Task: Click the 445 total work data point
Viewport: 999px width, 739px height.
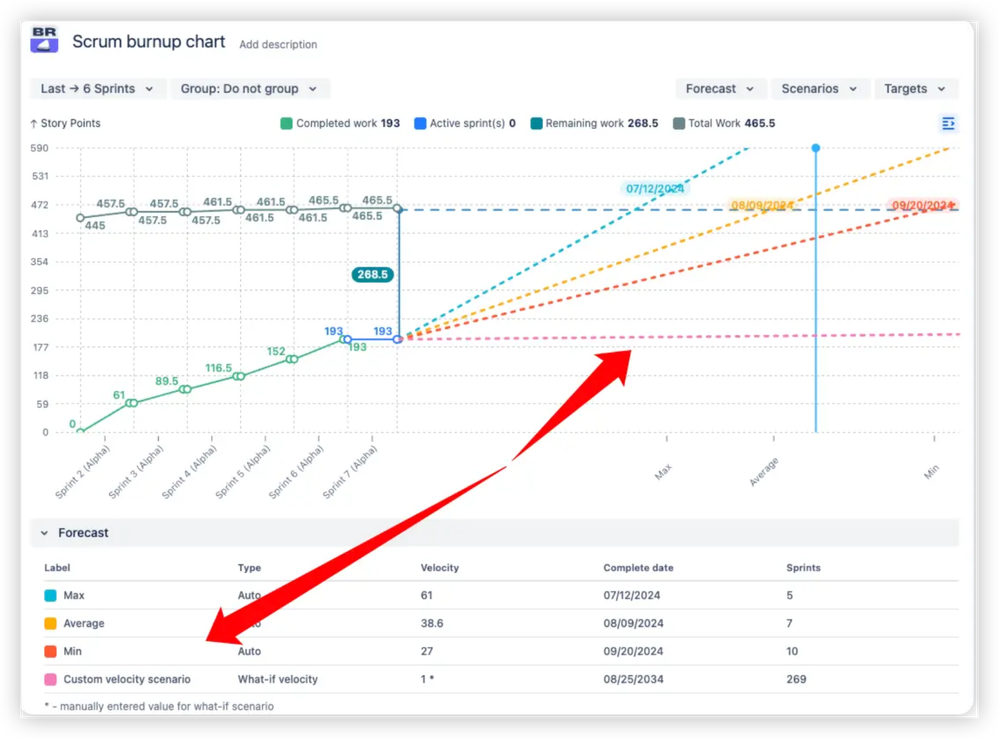Action: tap(80, 218)
